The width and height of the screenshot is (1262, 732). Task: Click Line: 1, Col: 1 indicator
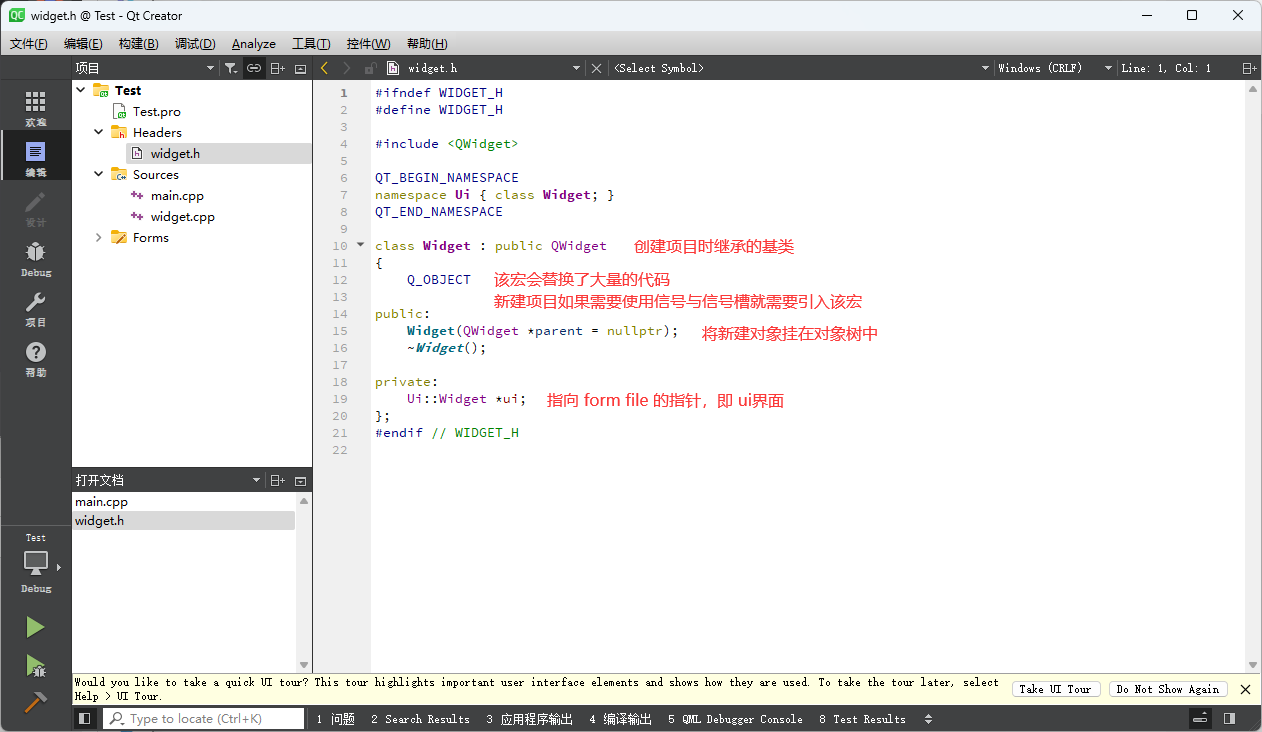click(1166, 68)
